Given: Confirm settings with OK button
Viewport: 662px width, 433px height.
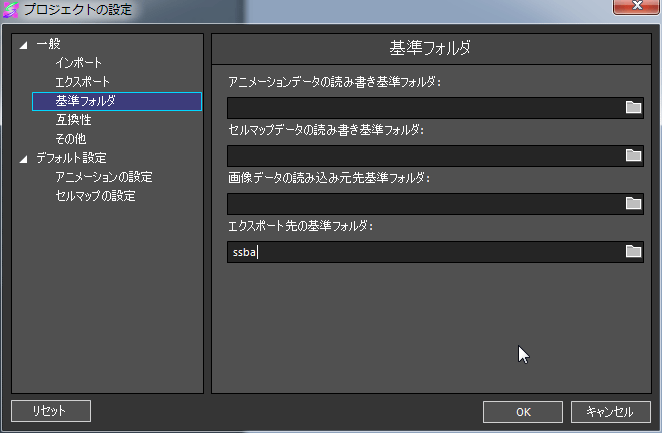Looking at the screenshot, I should tap(523, 412).
